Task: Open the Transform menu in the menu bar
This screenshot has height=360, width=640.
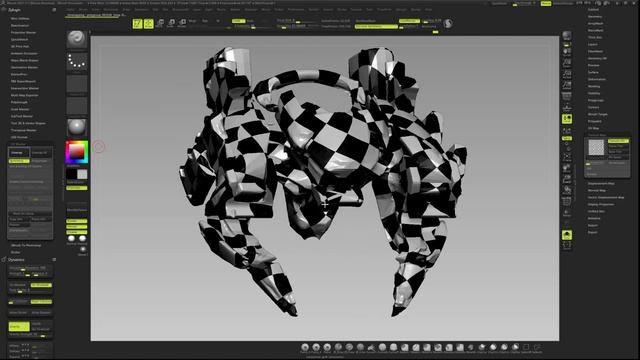Action: pyautogui.click(x=384, y=9)
